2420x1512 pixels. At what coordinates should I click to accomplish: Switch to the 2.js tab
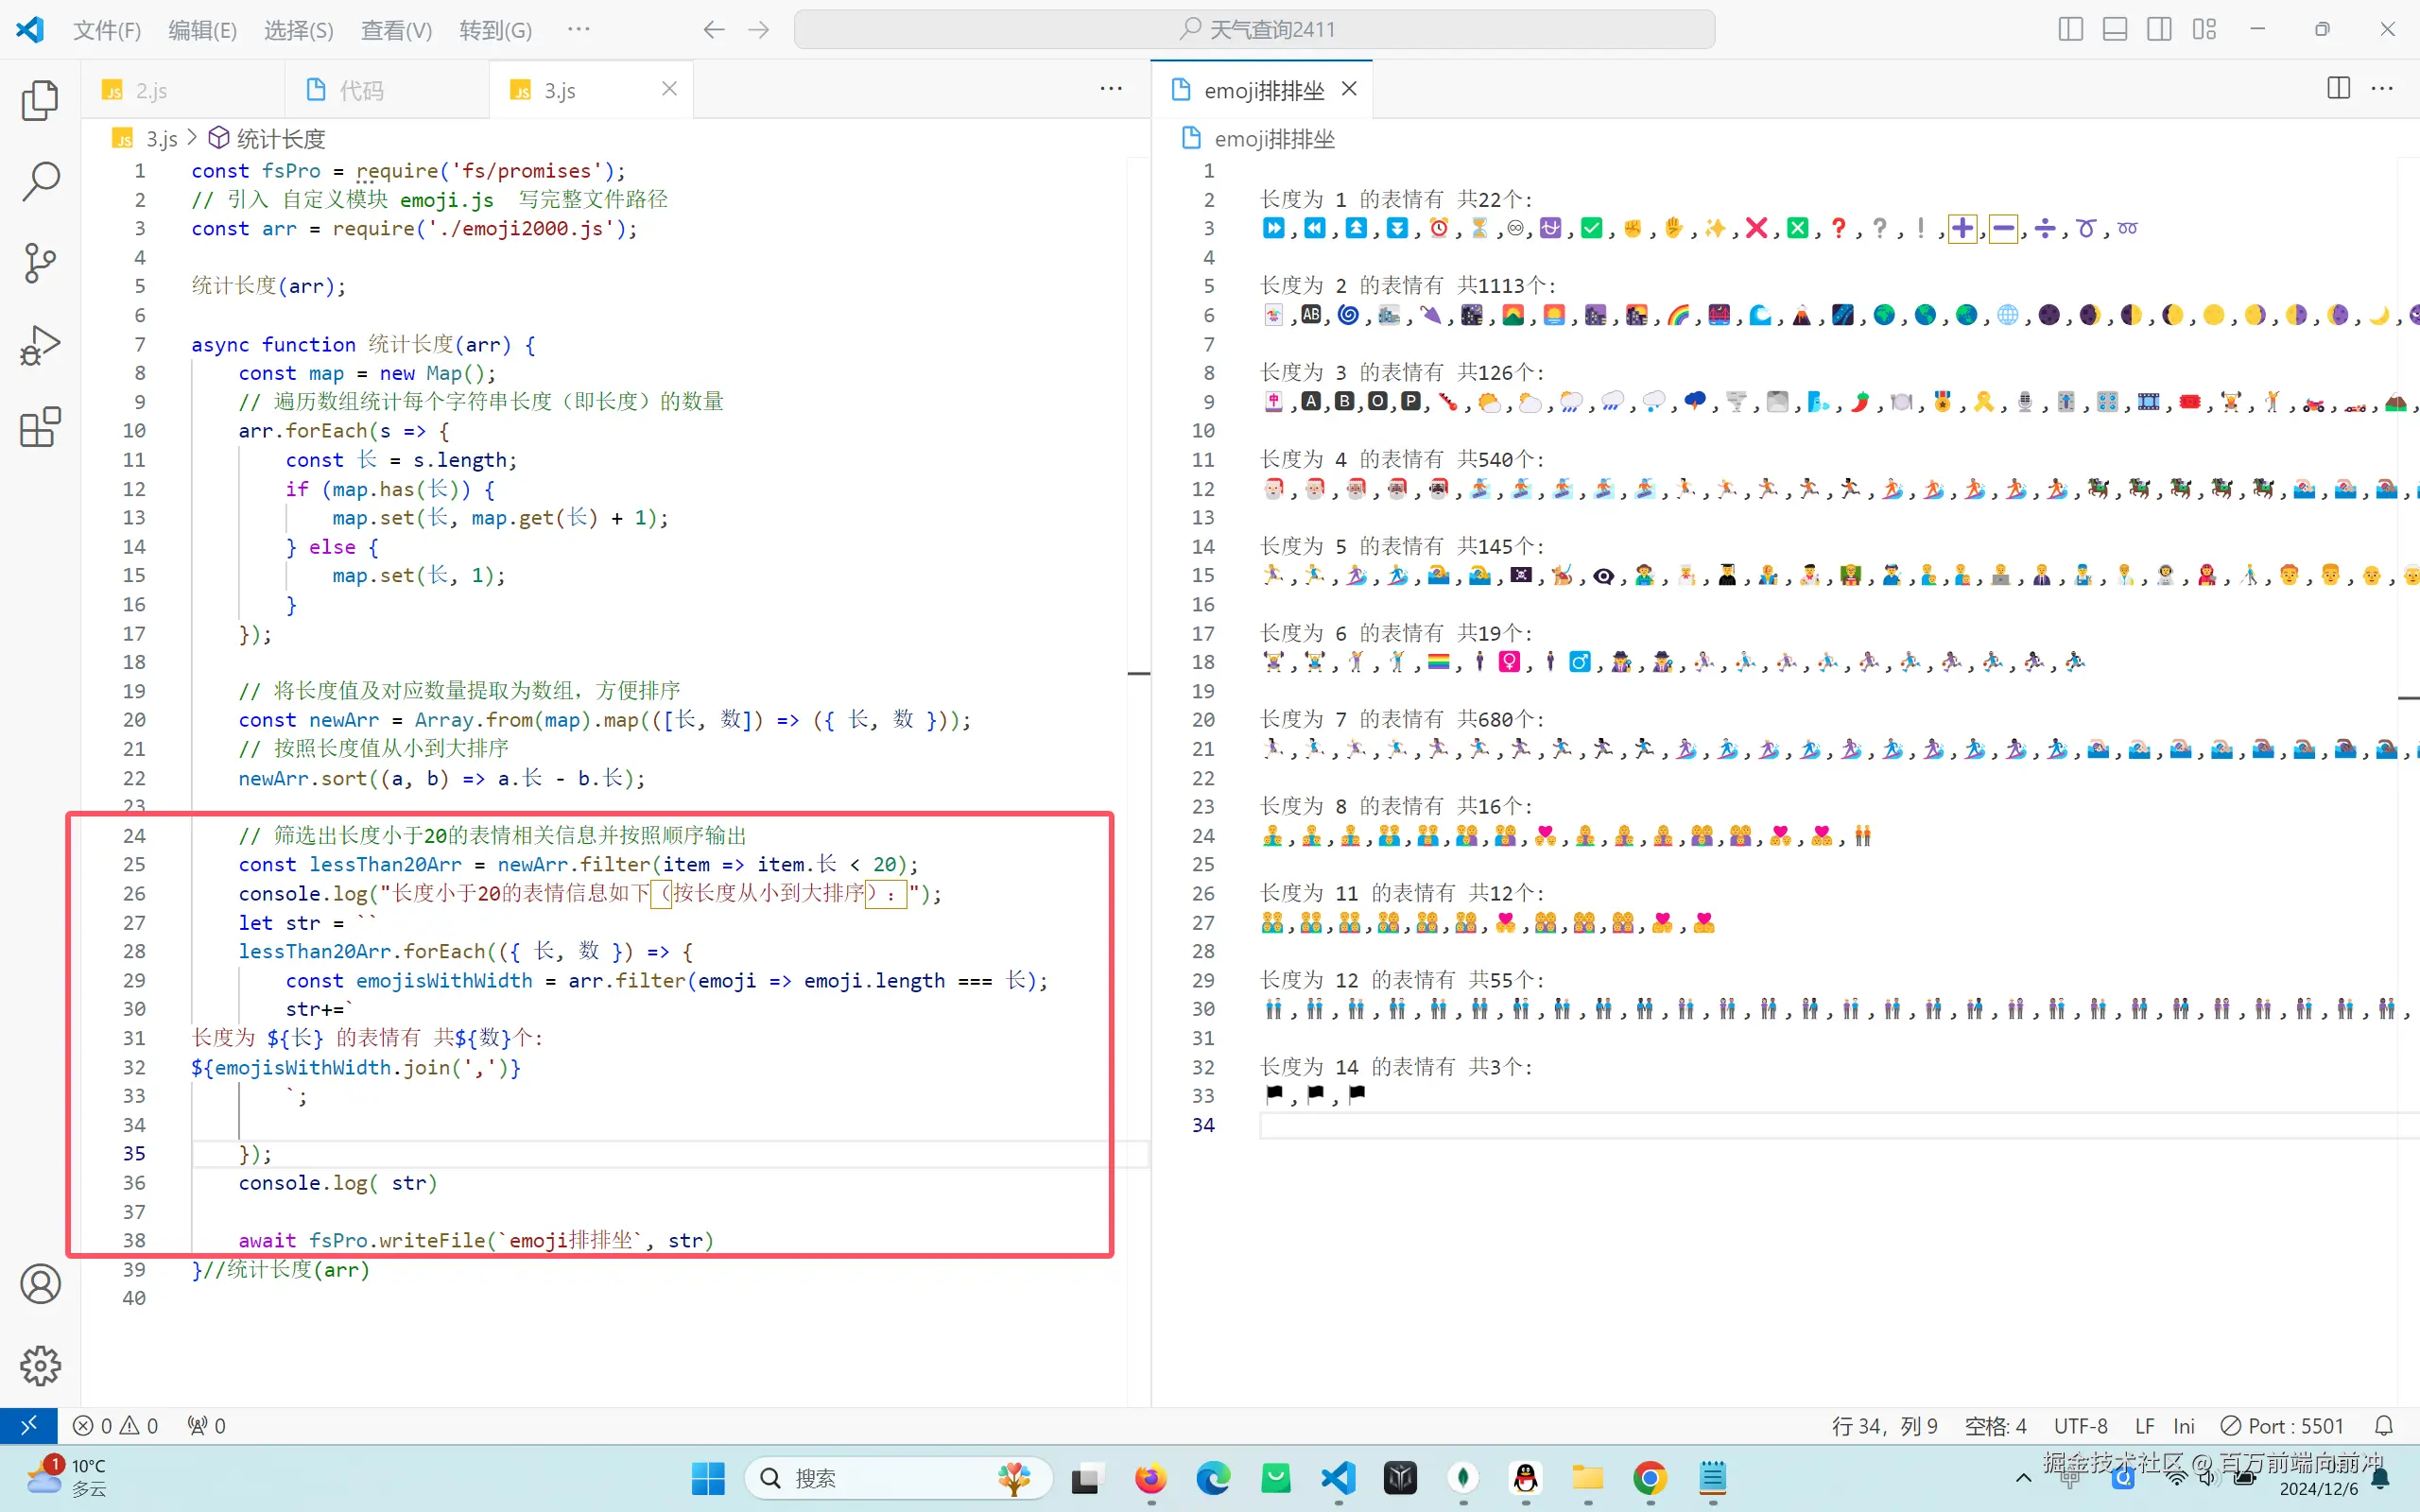[150, 91]
